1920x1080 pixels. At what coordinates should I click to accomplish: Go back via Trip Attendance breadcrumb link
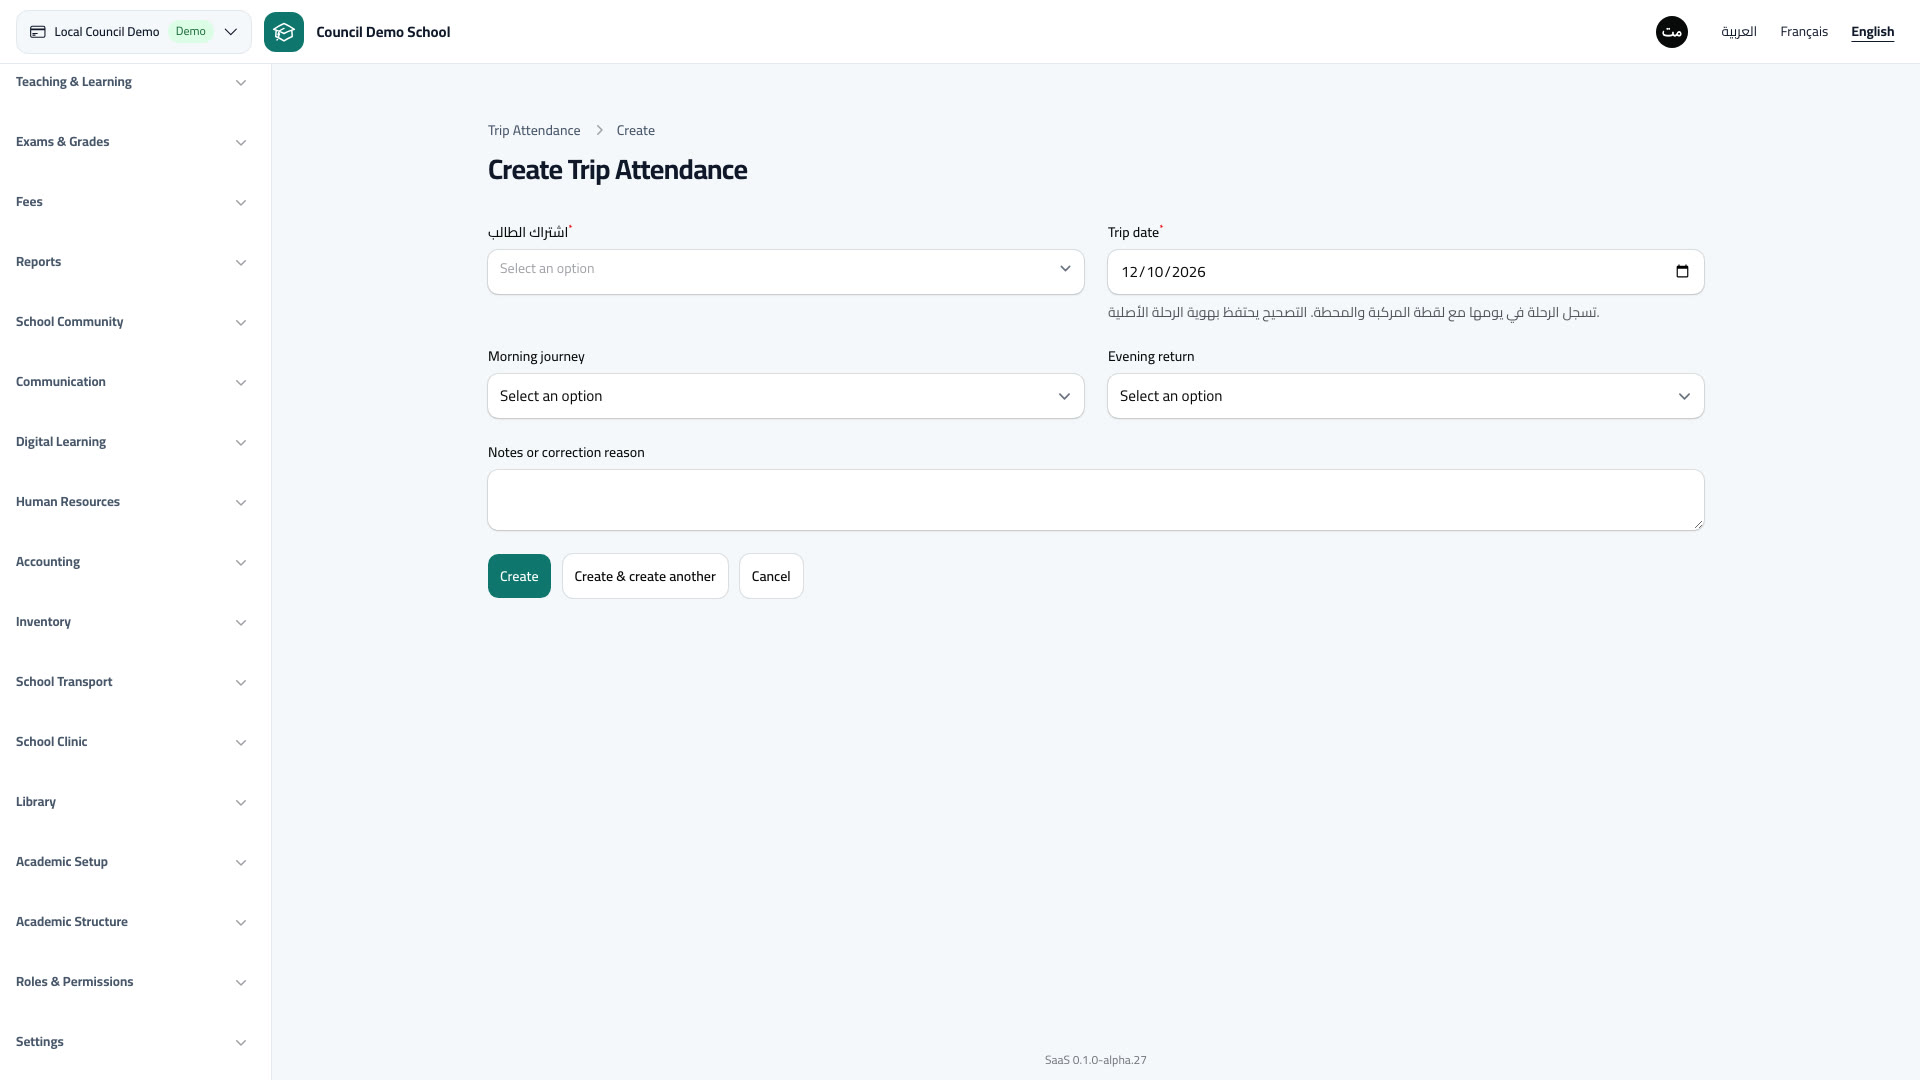[x=534, y=131]
